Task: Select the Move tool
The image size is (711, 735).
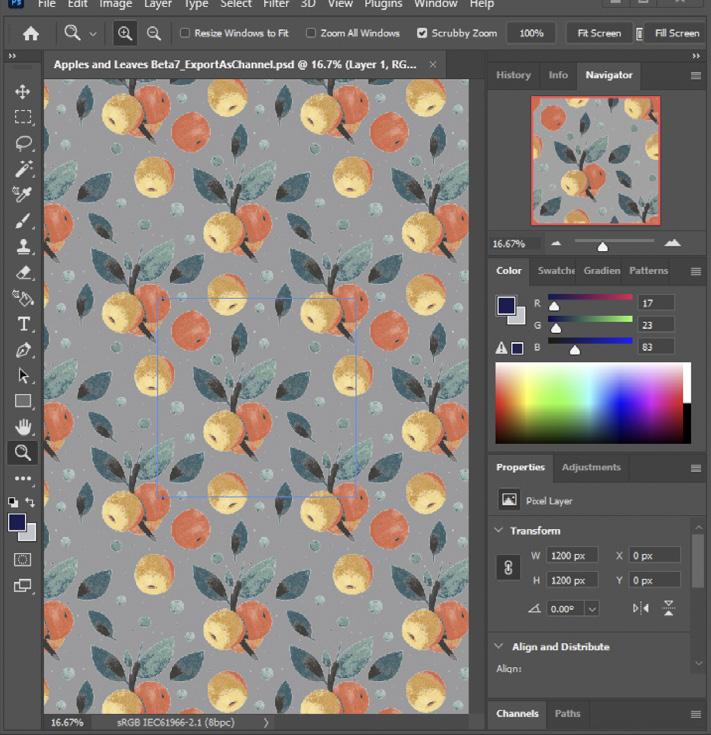Action: (x=23, y=91)
